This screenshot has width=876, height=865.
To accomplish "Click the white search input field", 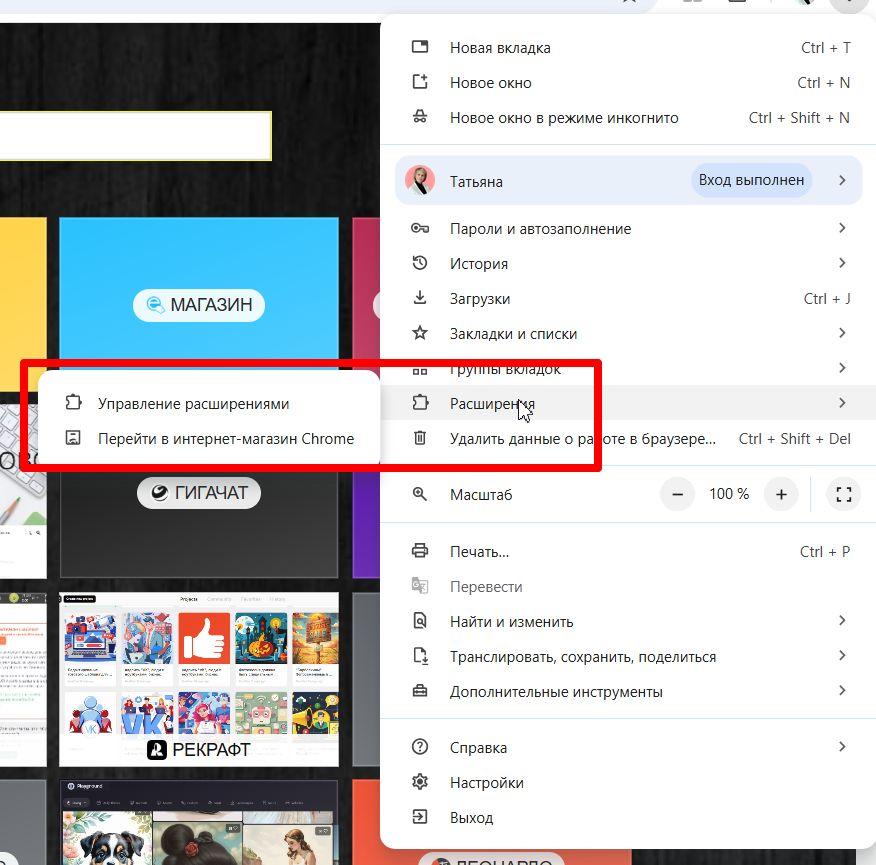I will point(135,136).
